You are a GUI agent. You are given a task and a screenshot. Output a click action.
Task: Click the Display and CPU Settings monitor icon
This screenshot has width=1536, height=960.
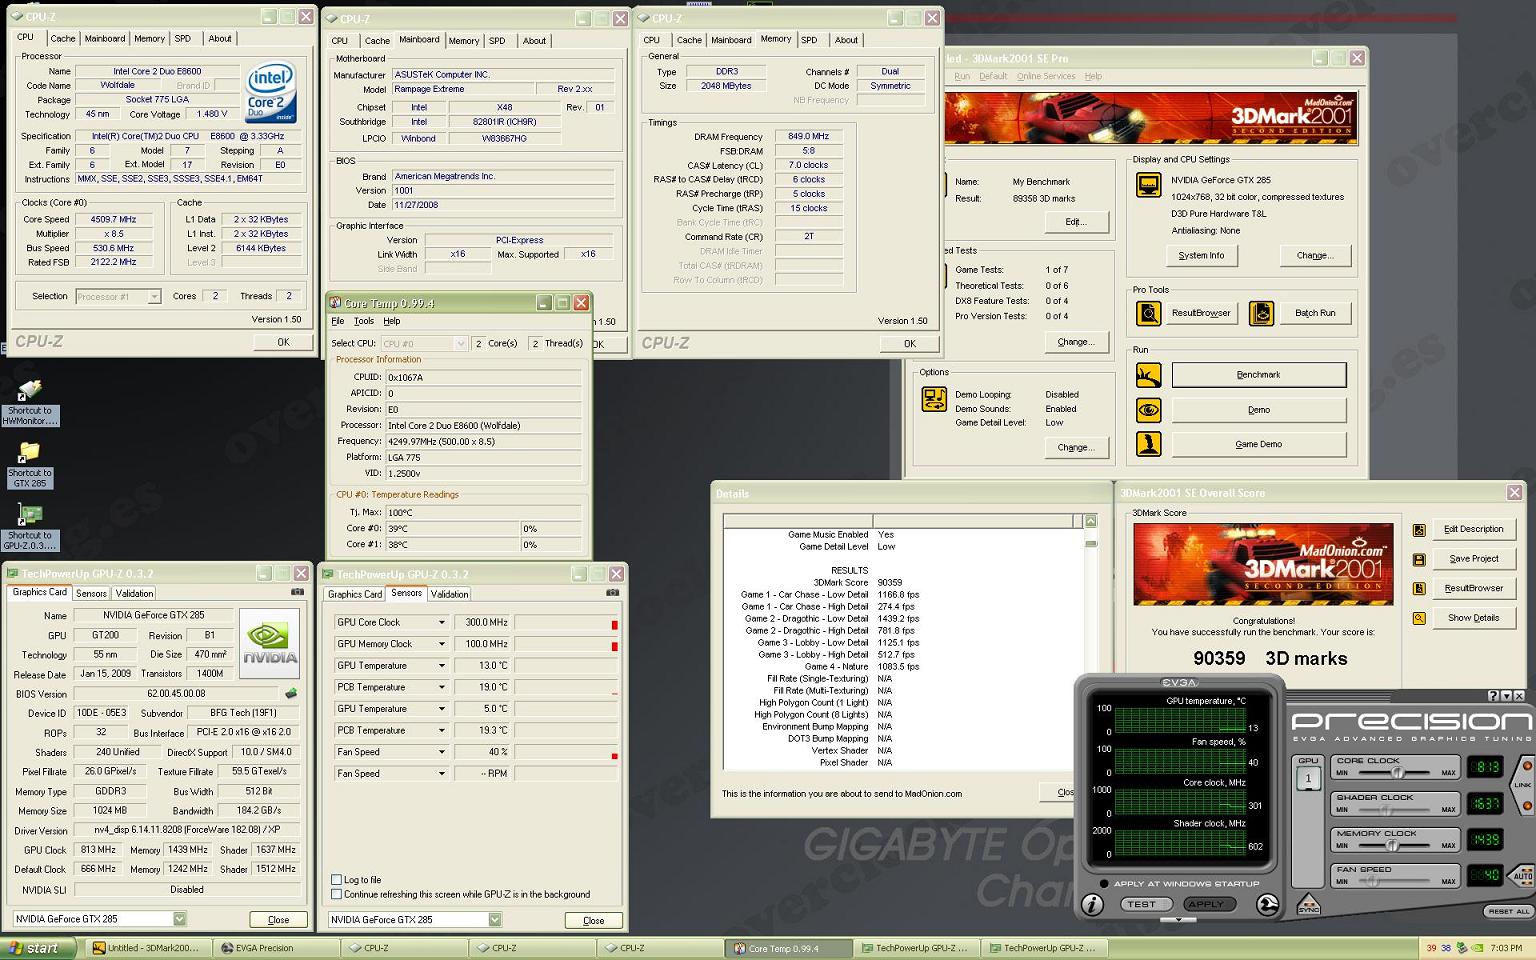(x=1148, y=185)
